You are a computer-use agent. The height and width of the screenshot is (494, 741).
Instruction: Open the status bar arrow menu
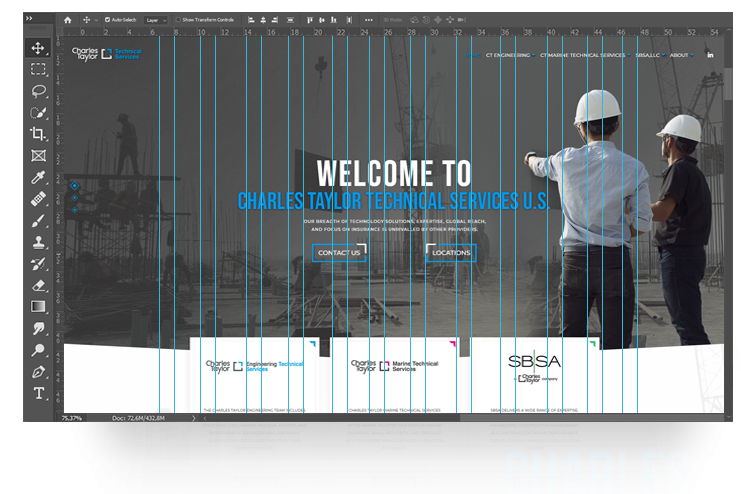[x=193, y=418]
